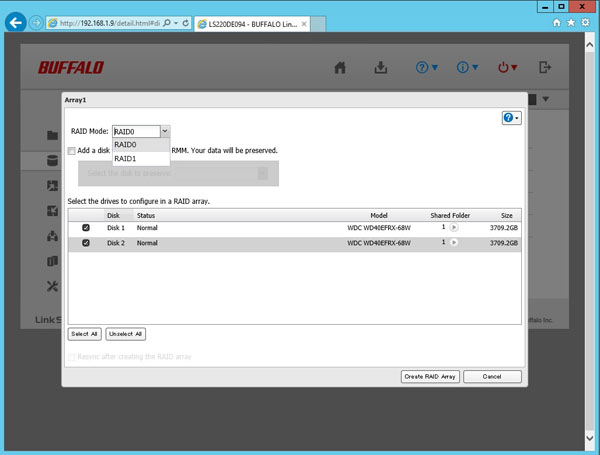Open the header help question-mark menu
Screen dimensions: 600x455
[x=426, y=68]
